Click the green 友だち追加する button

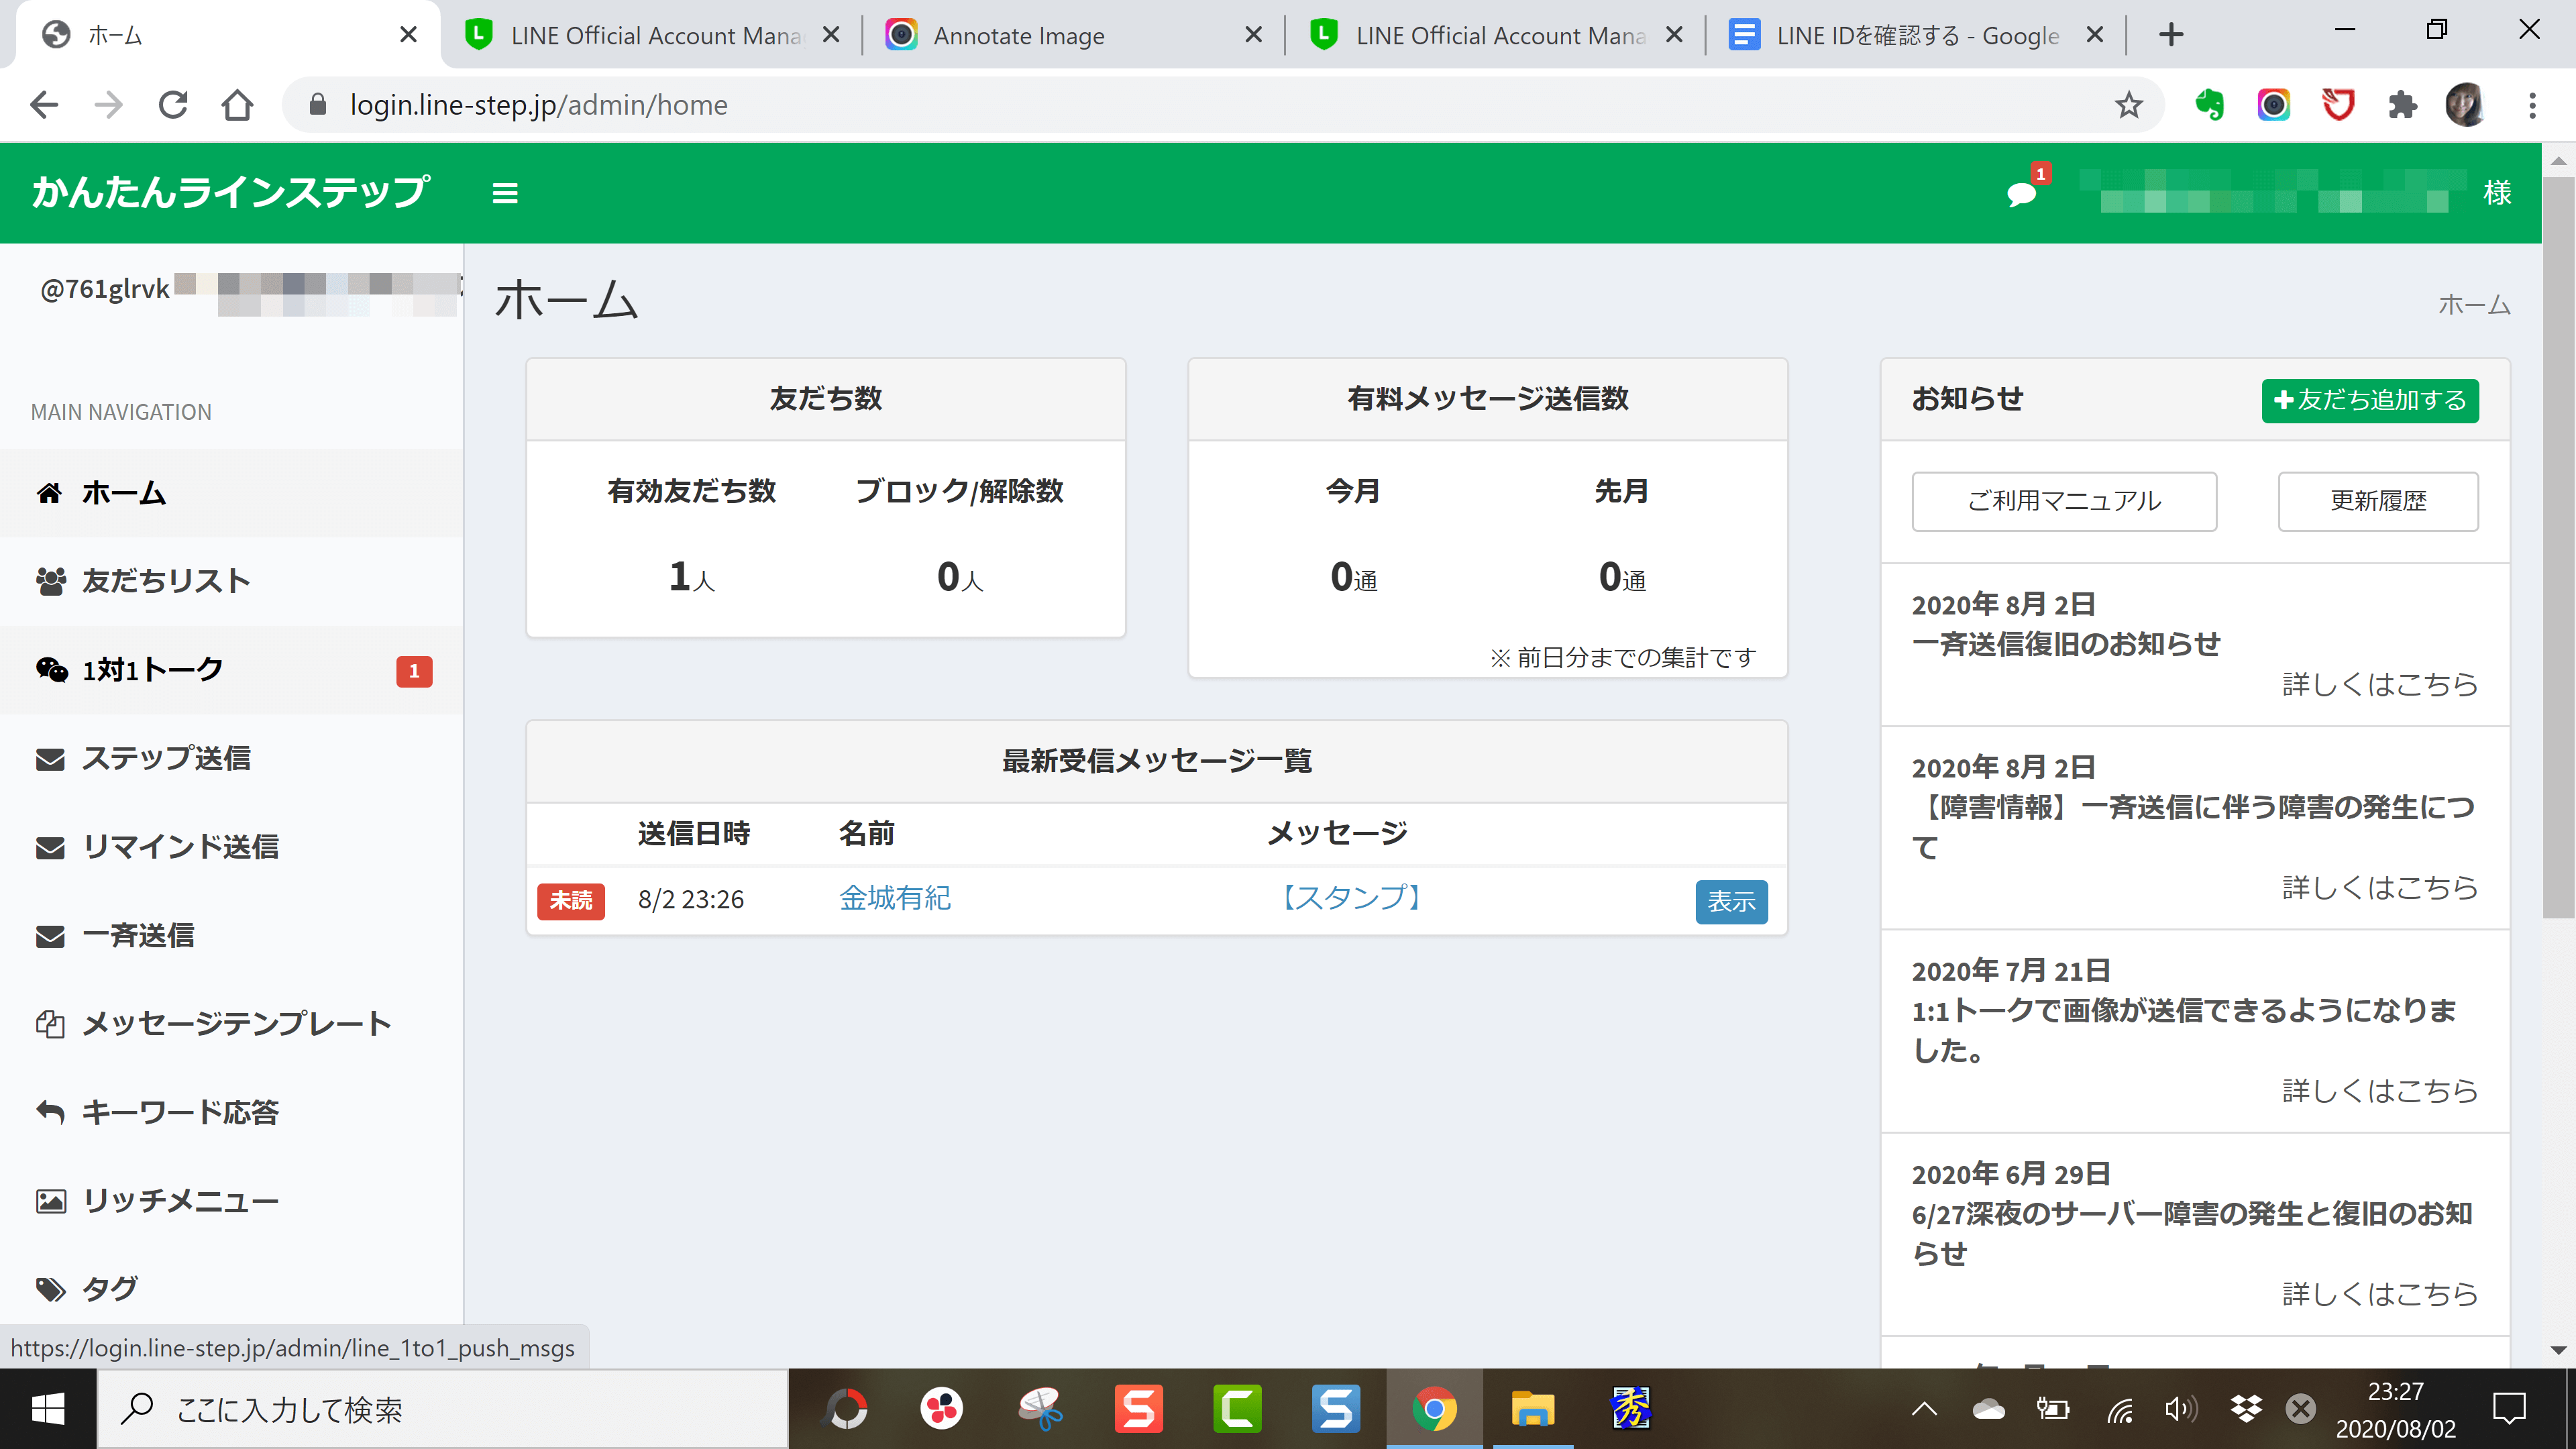point(2369,400)
